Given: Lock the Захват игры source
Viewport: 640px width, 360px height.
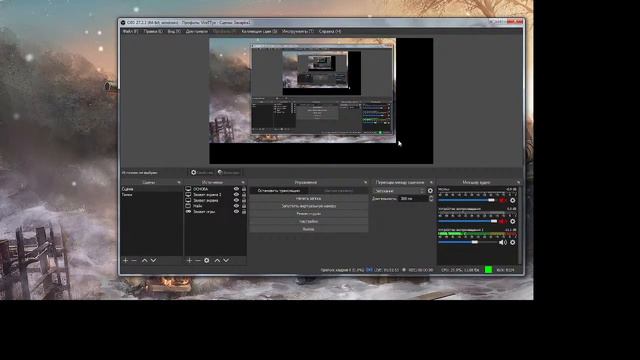Looking at the screenshot, I should point(244,212).
